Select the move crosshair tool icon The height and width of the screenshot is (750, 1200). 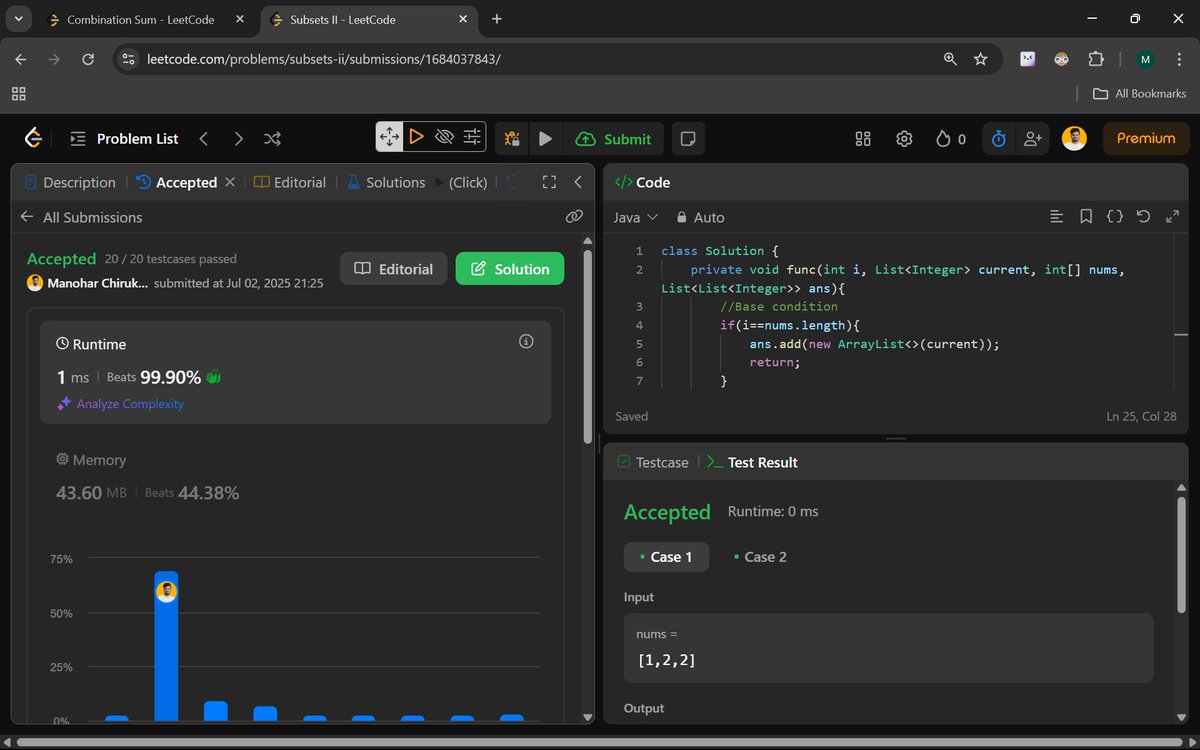tap(389, 137)
